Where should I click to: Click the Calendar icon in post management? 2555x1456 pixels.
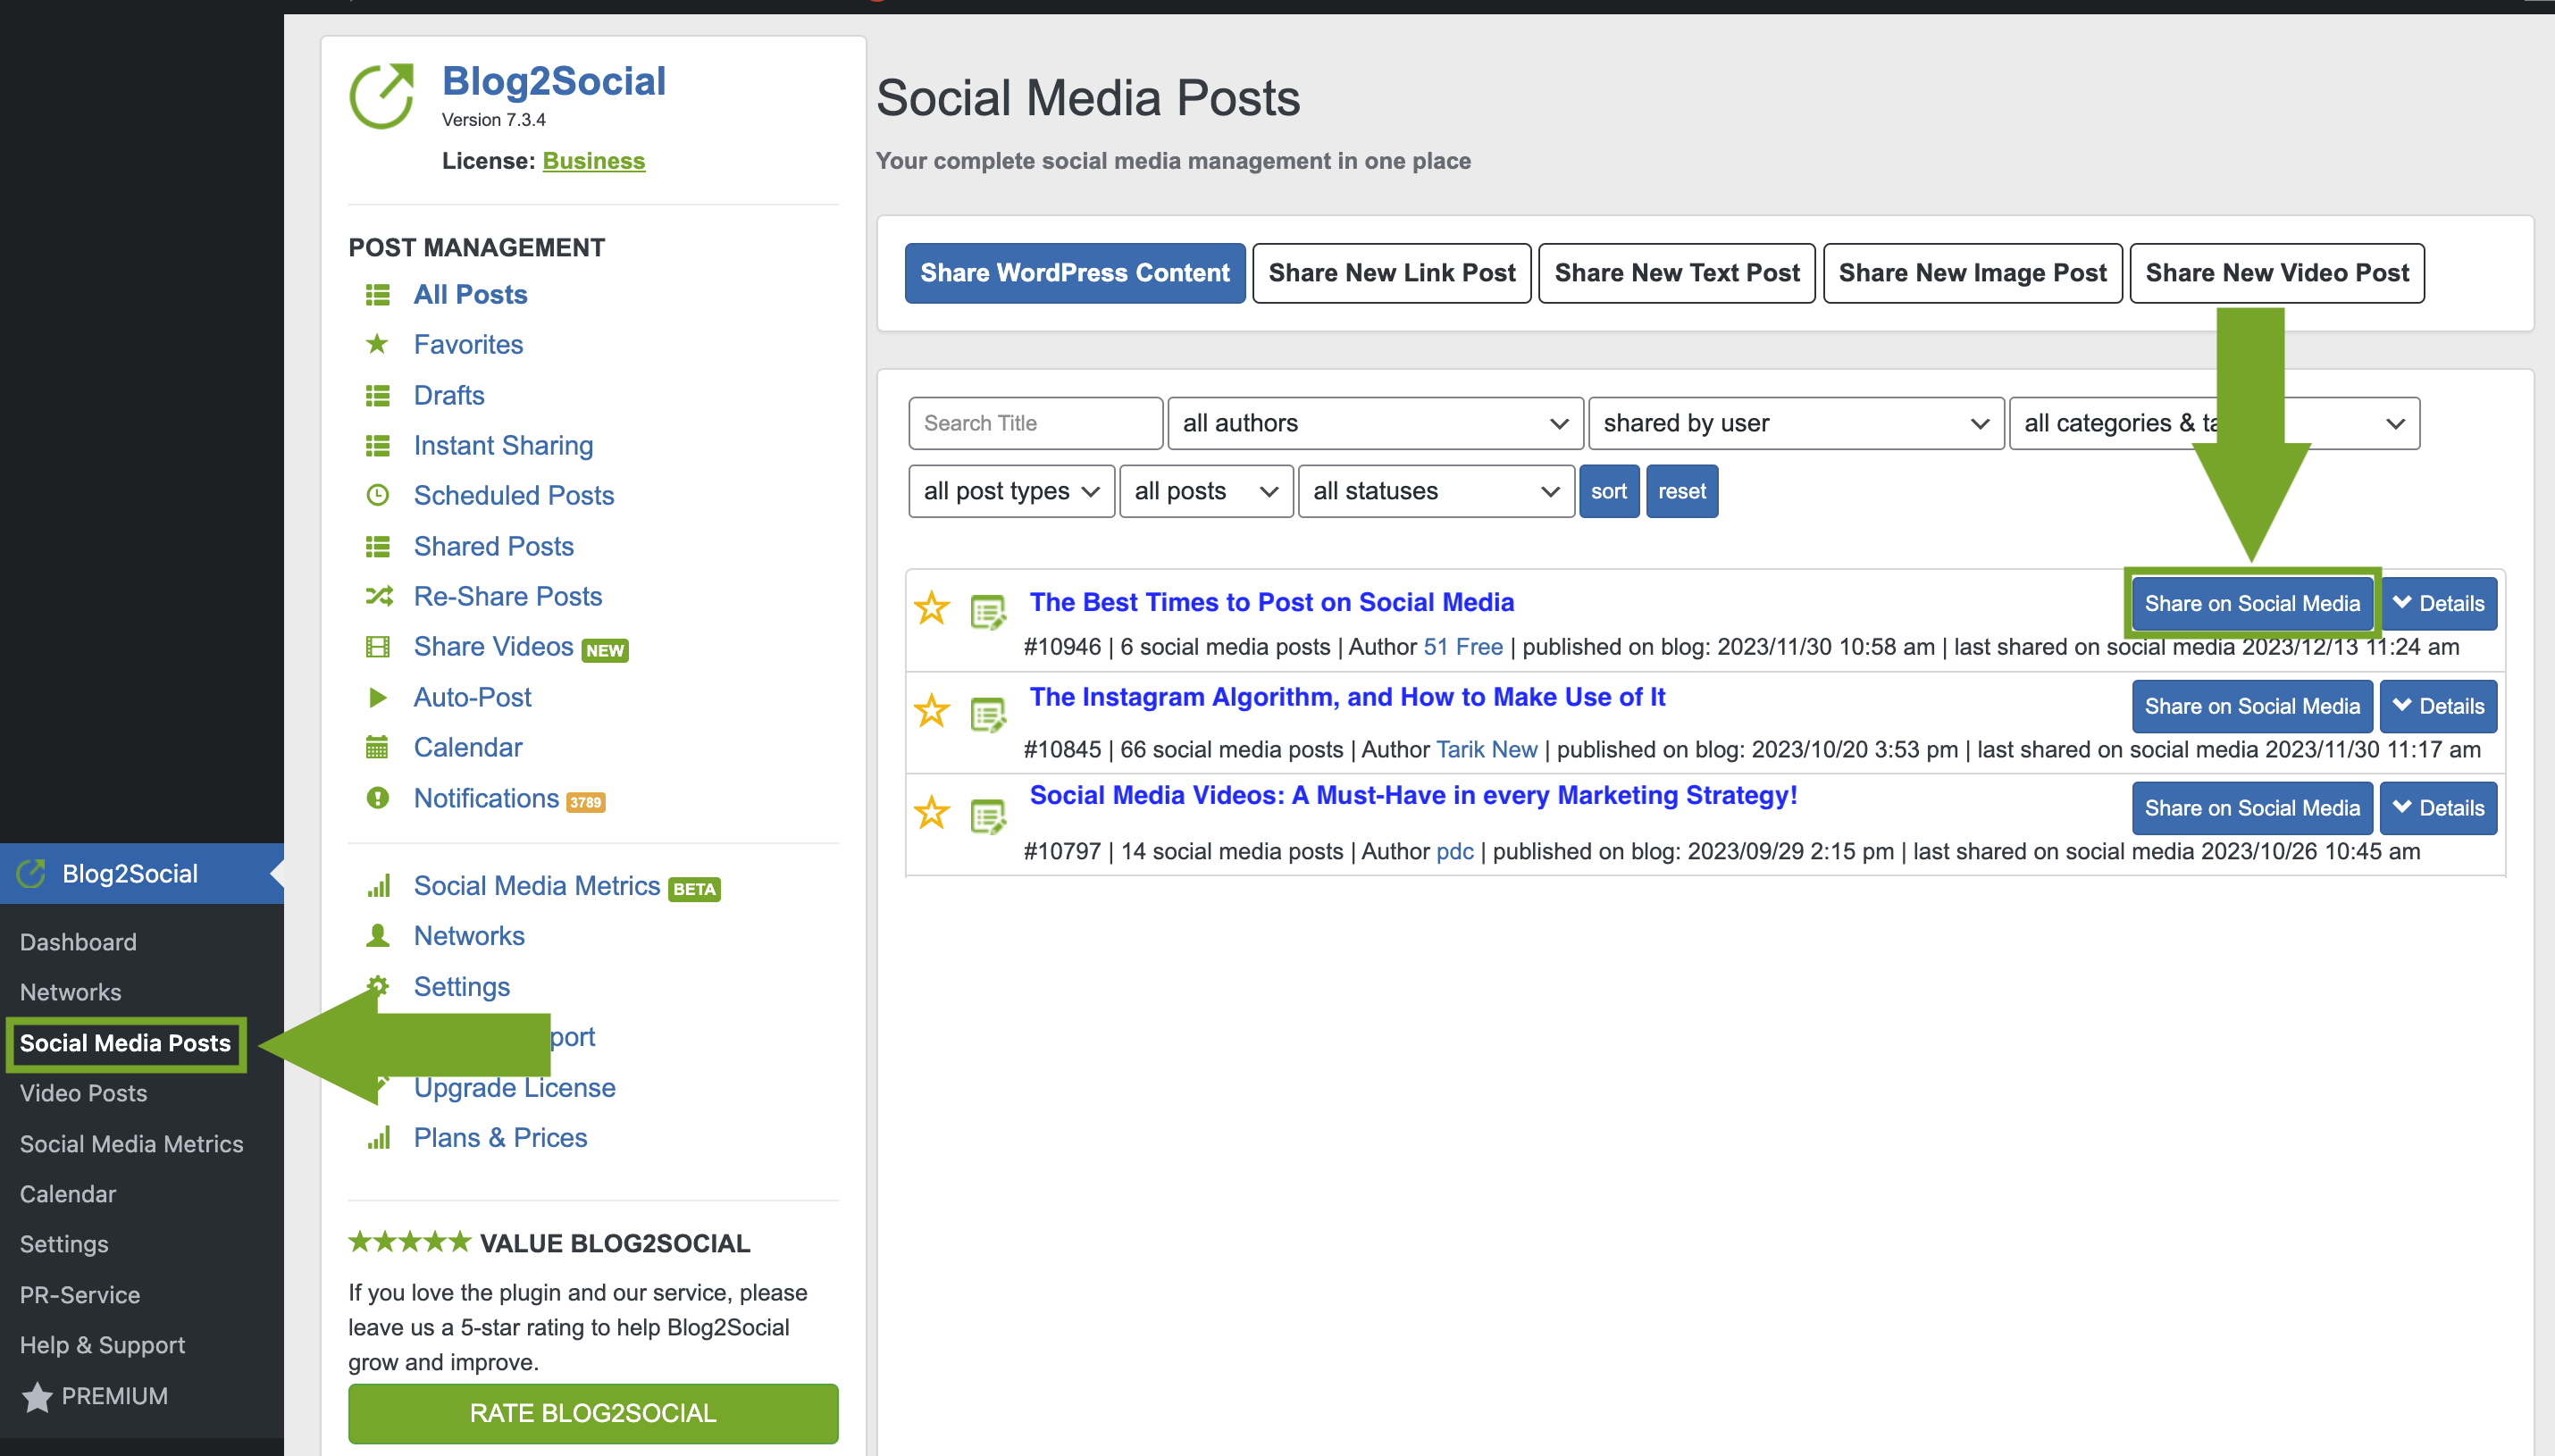pos(377,747)
